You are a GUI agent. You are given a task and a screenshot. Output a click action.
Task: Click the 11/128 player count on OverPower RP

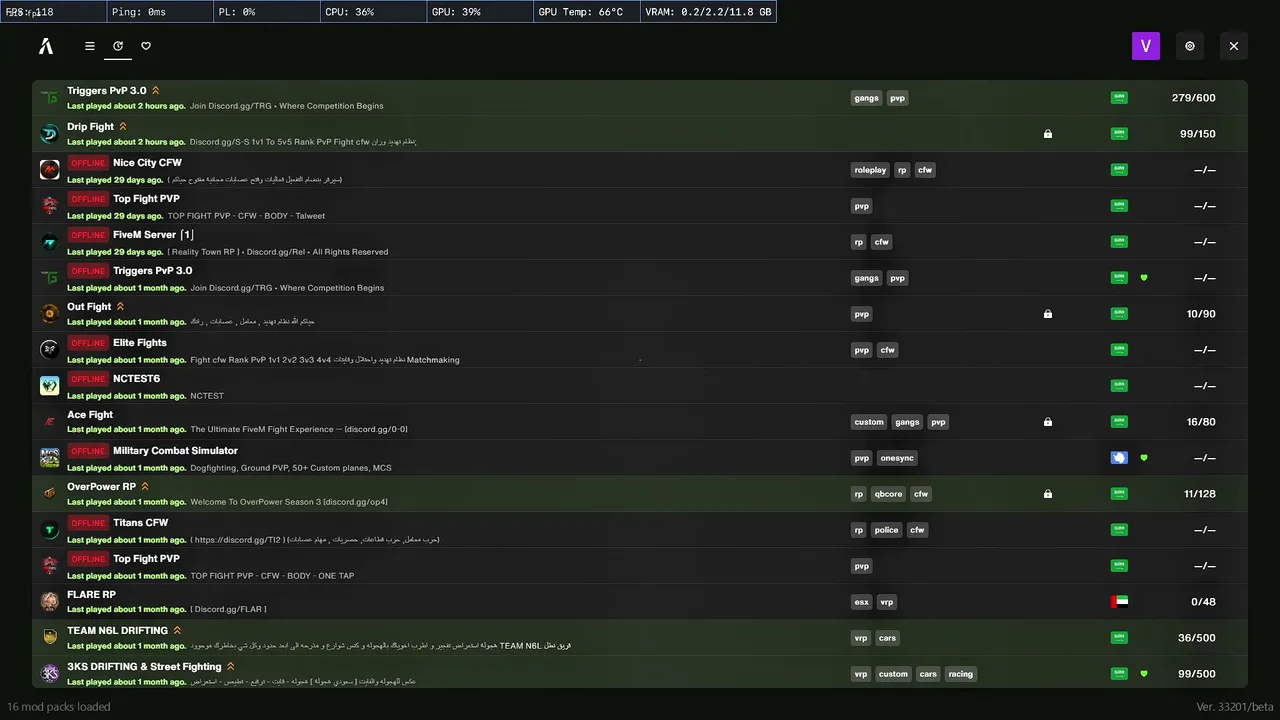click(1200, 494)
